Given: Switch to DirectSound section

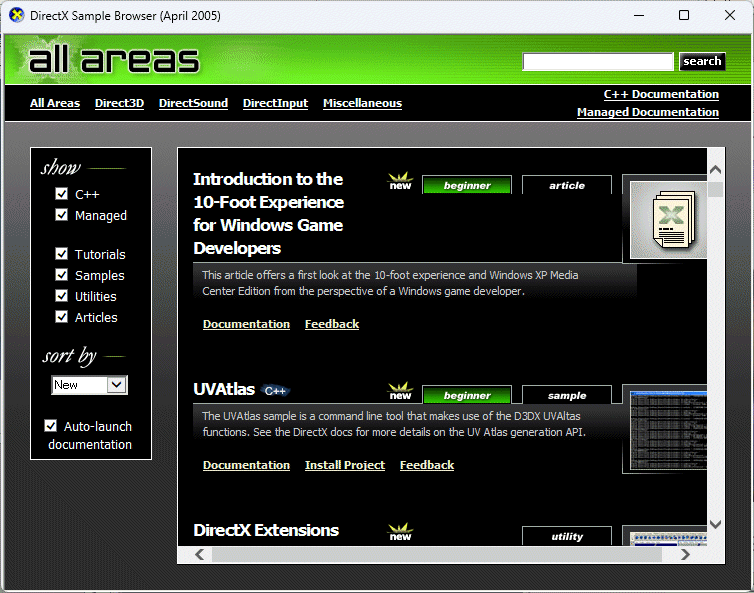Looking at the screenshot, I should coord(193,103).
